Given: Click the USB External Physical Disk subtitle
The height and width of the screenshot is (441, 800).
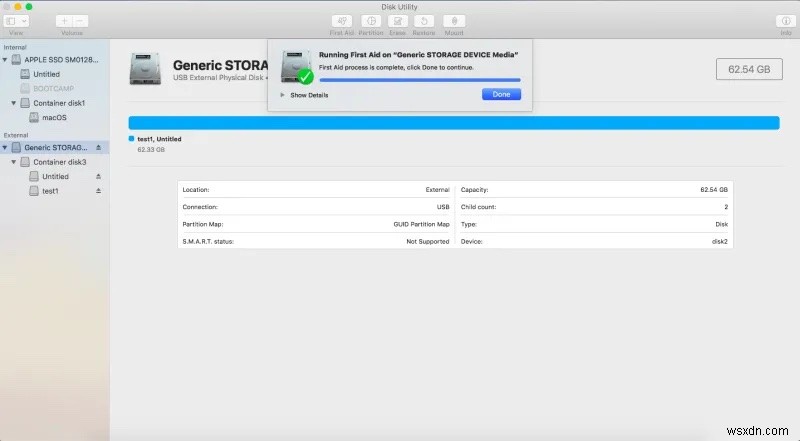Looking at the screenshot, I should tap(218, 78).
